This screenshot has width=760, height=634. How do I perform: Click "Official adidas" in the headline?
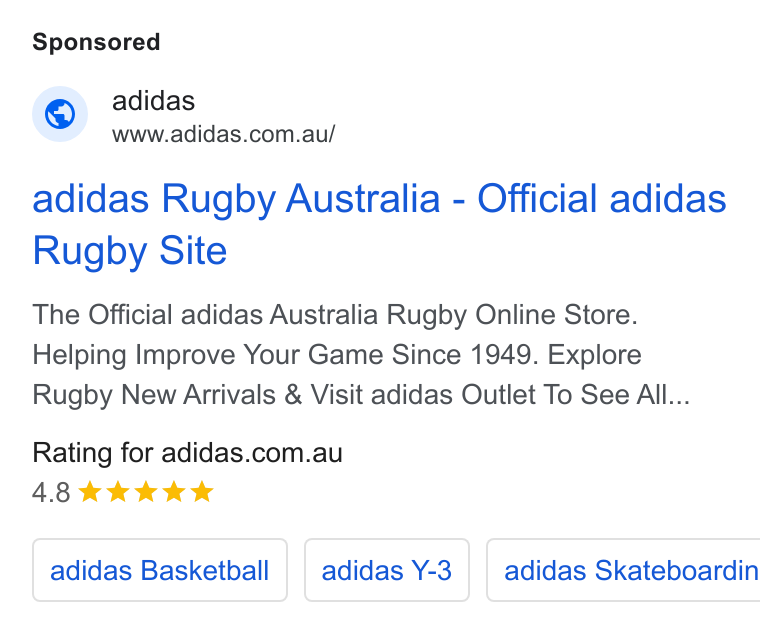tap(602, 199)
